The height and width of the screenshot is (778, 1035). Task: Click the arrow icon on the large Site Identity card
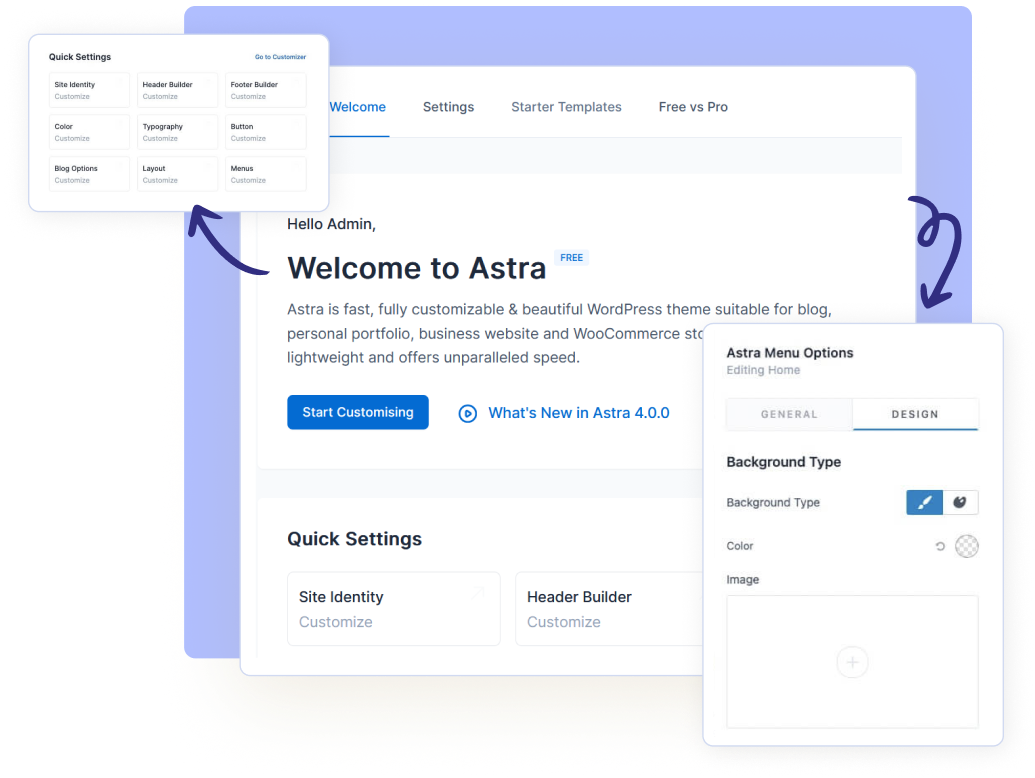479,593
